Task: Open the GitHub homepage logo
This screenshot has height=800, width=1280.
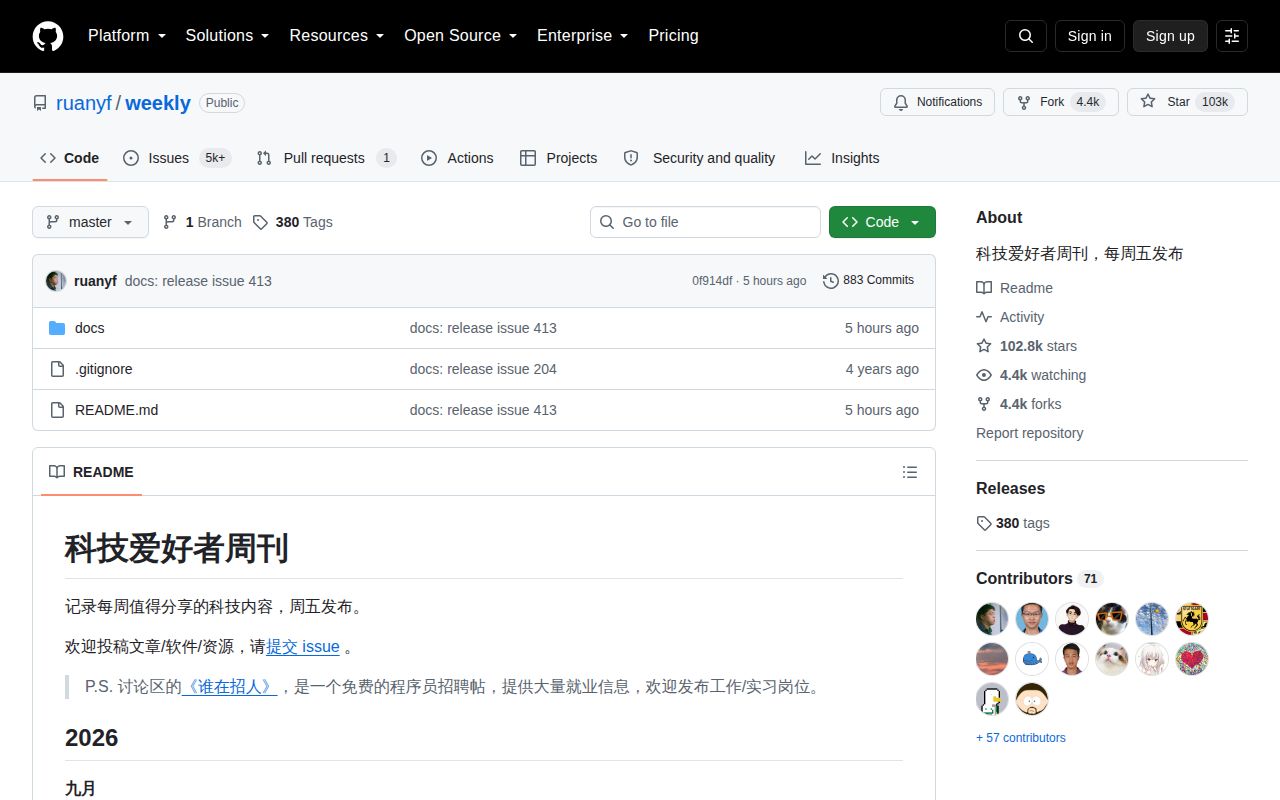Action: (48, 36)
